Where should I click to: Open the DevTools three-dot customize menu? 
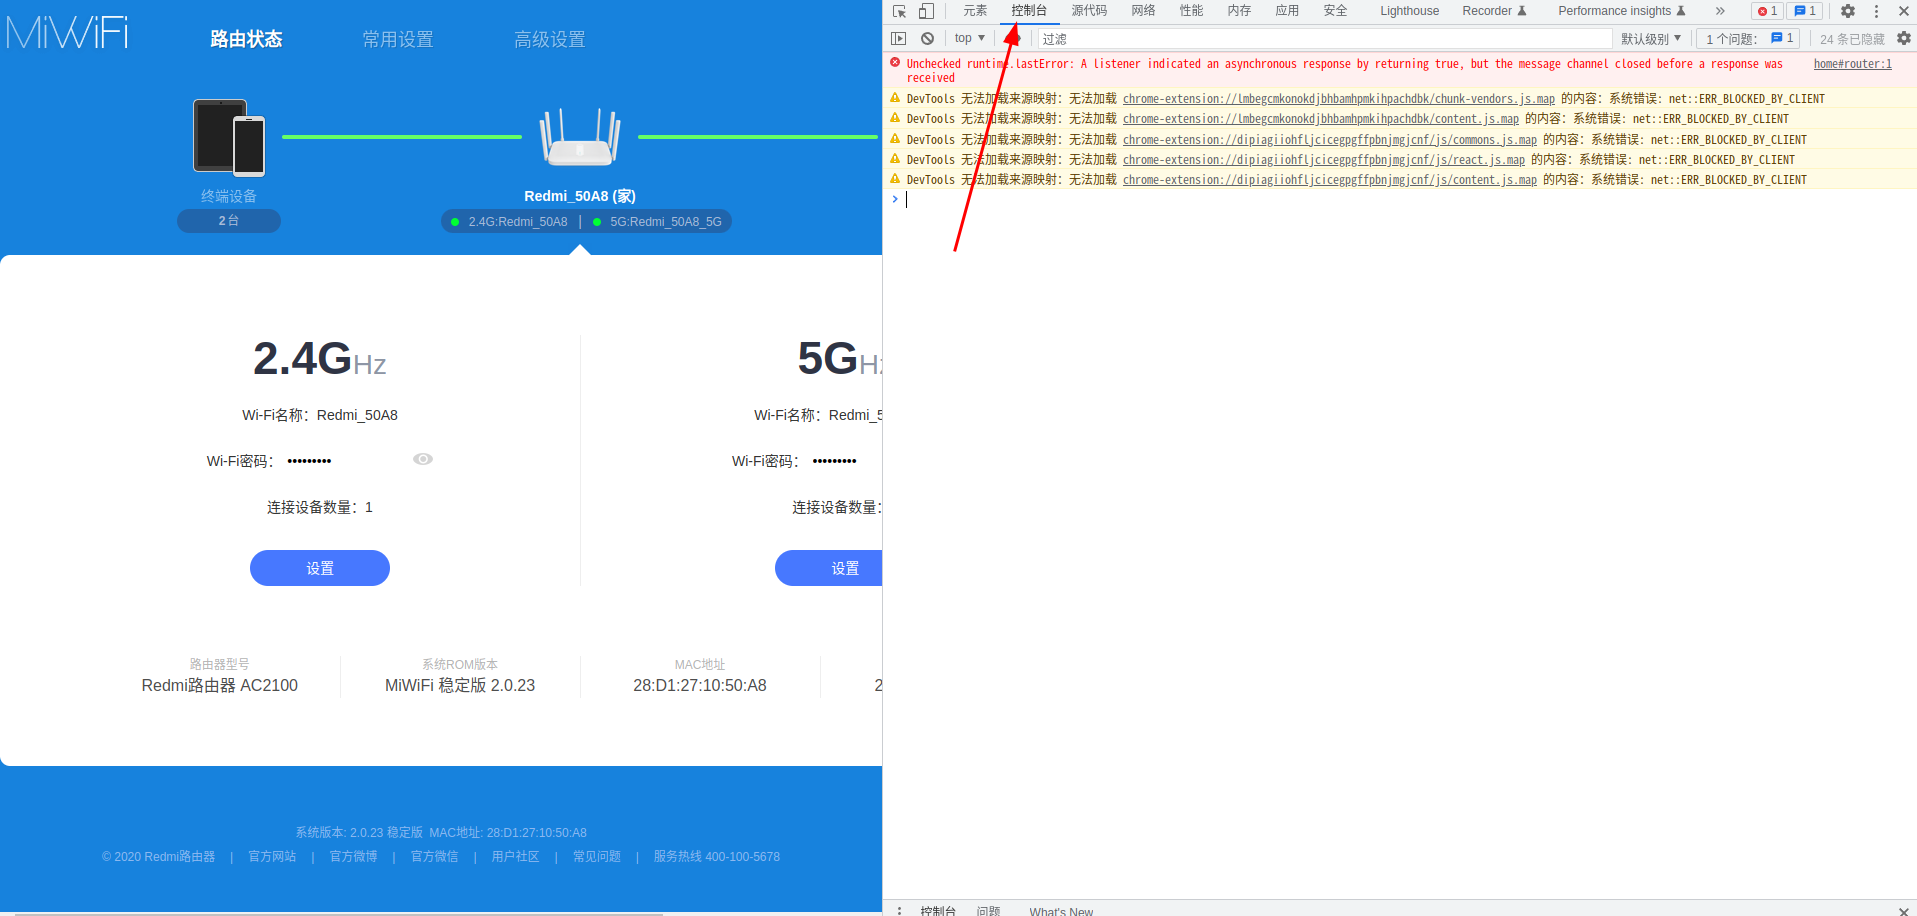click(1876, 11)
